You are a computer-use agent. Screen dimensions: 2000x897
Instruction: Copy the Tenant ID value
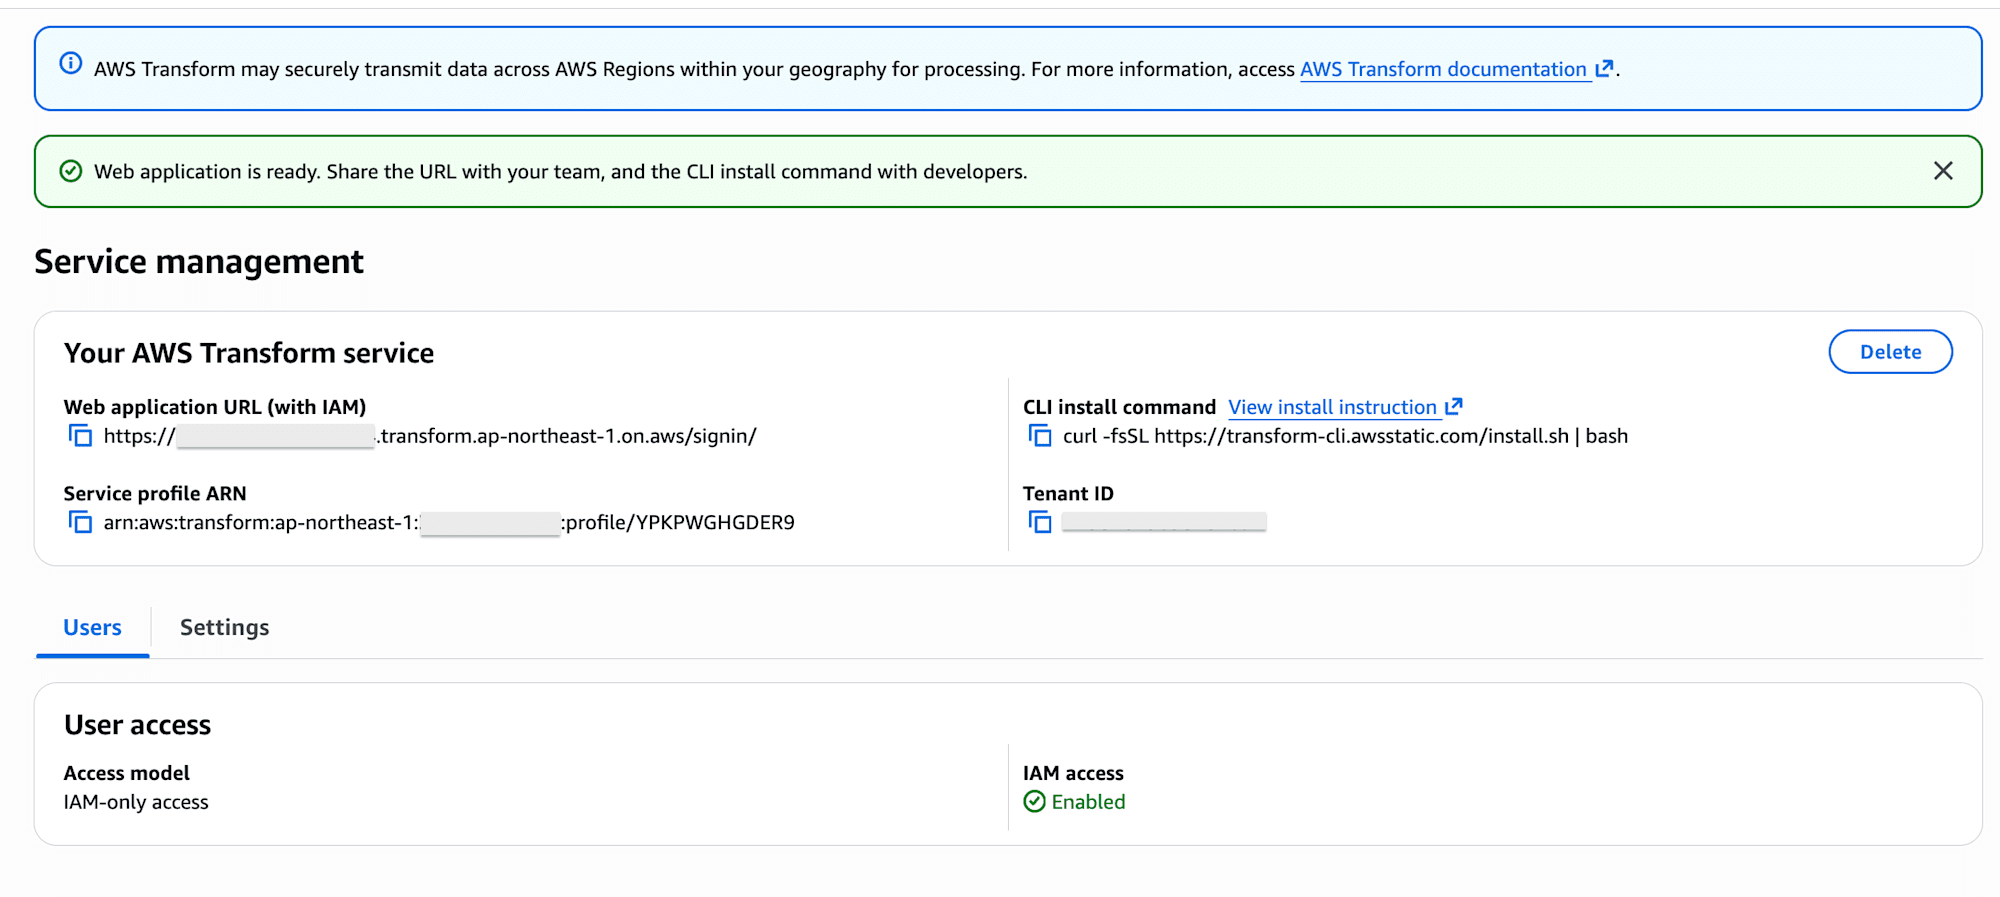click(1040, 522)
